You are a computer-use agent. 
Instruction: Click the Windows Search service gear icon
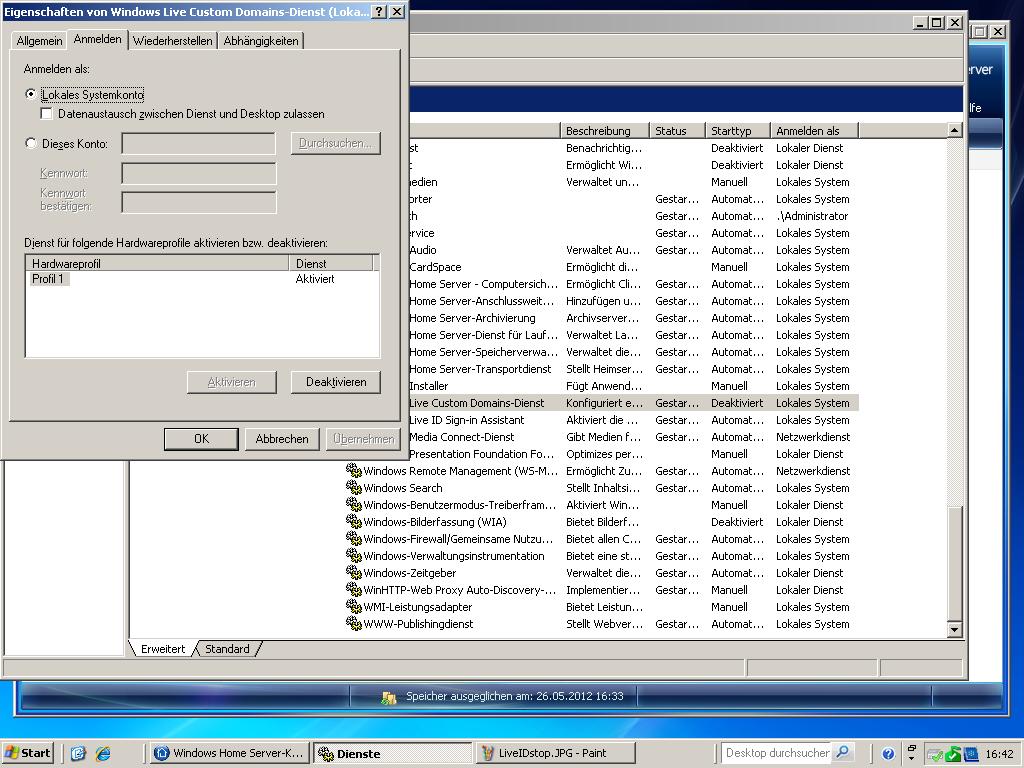[x=353, y=487]
